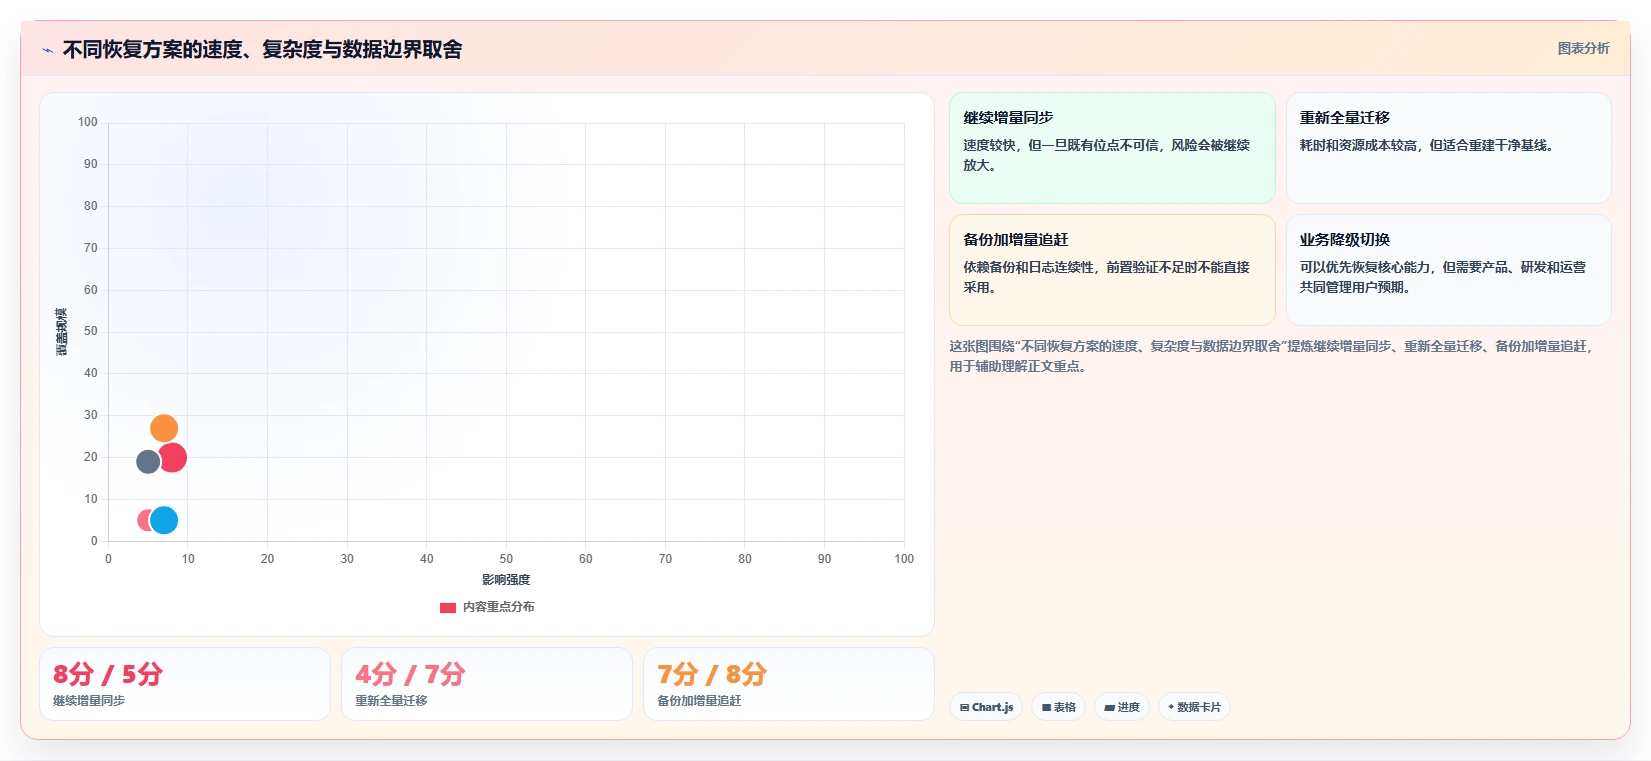
Task: Click the paragraph starting 这张图围绕
Action: (1270, 356)
